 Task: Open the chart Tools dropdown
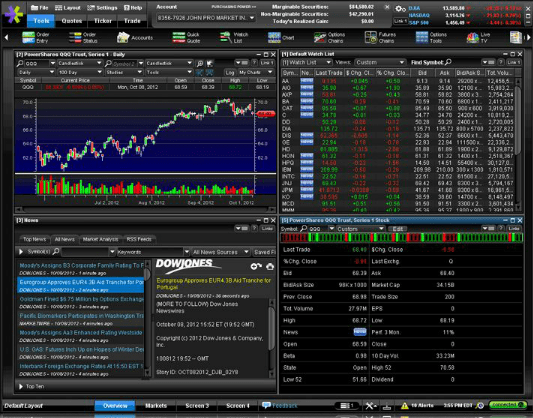tap(169, 72)
